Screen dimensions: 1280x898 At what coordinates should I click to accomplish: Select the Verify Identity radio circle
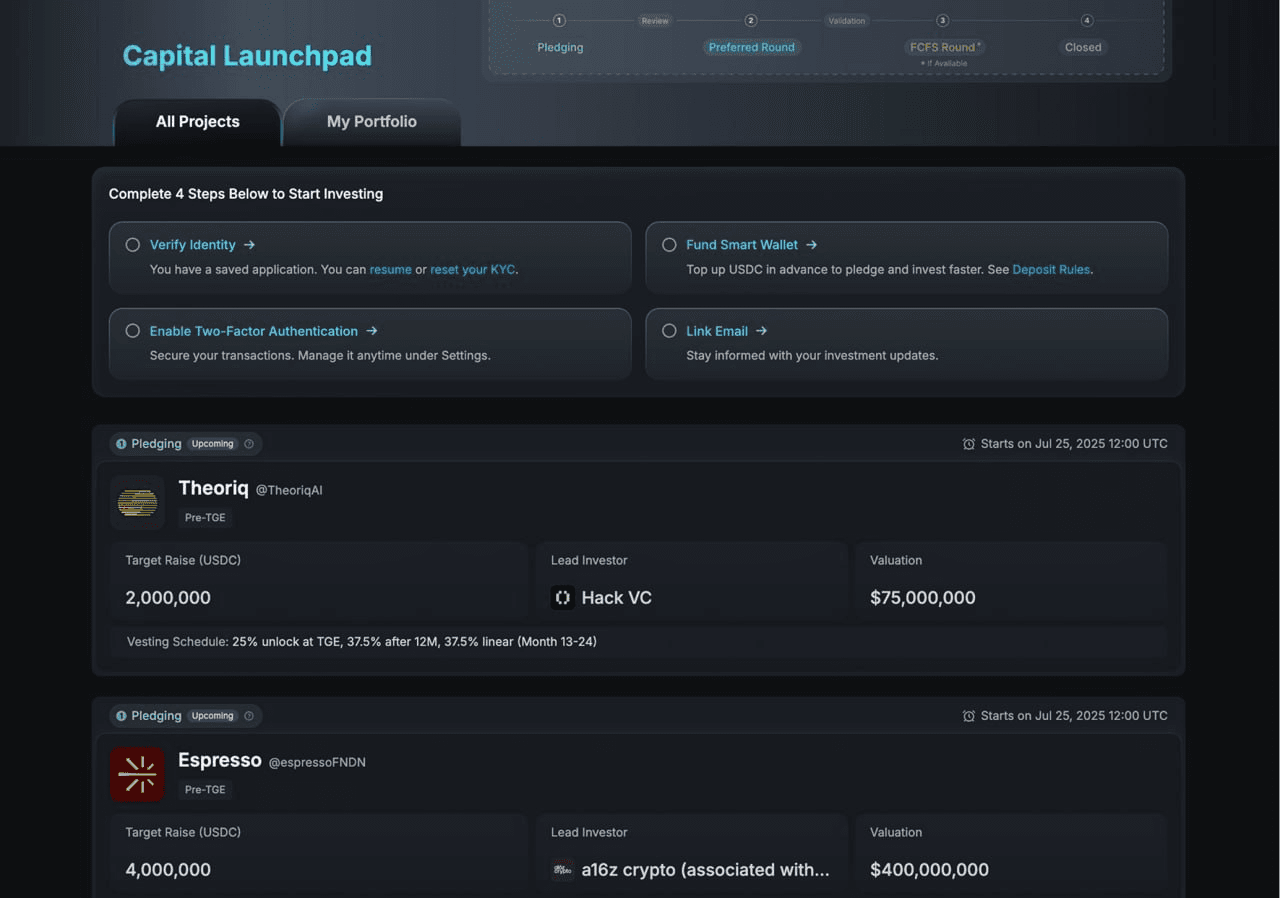[x=132, y=245]
